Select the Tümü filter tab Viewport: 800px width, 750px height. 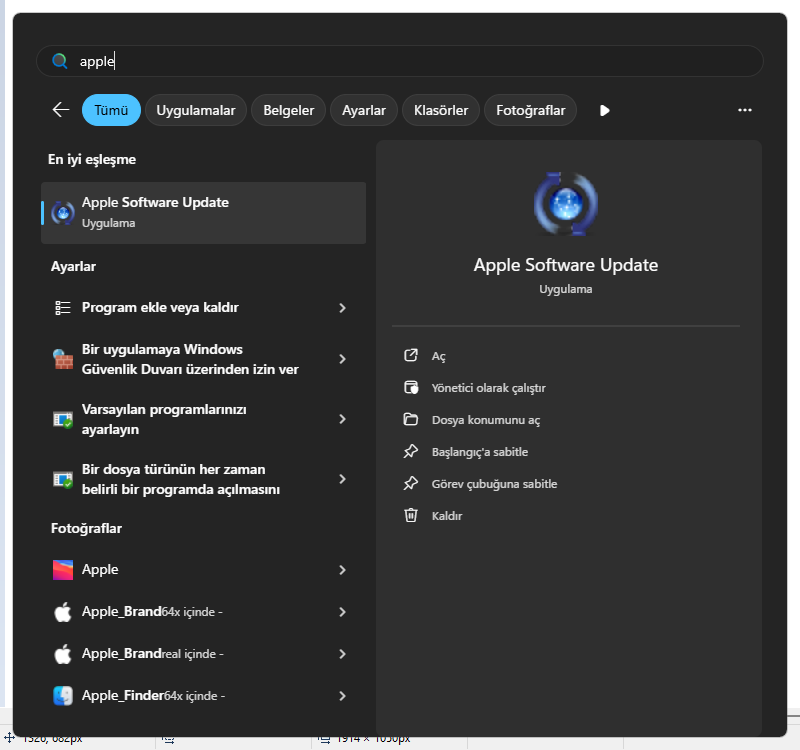(x=111, y=110)
